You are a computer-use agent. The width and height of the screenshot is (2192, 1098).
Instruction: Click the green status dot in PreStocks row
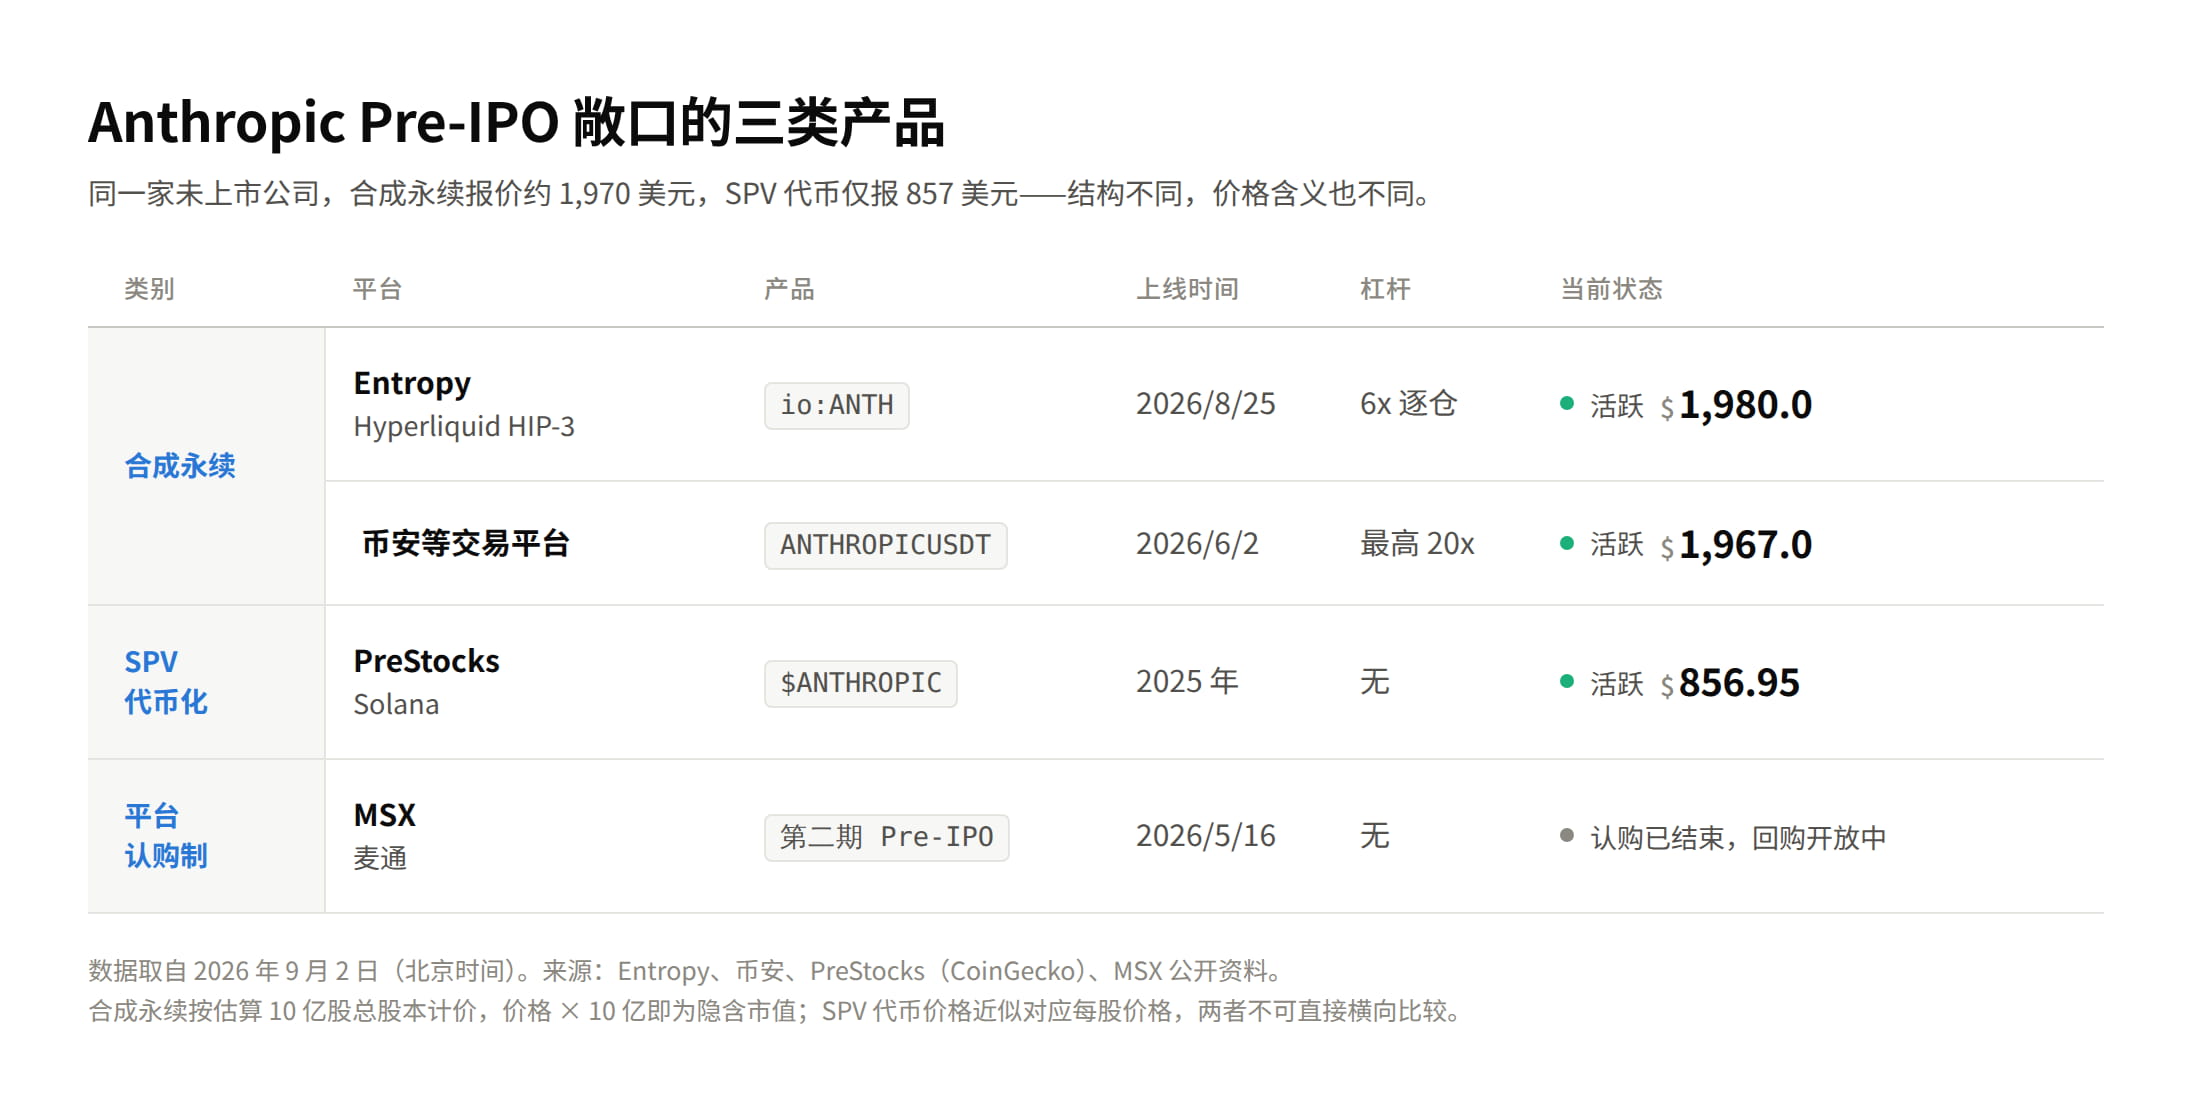(x=1567, y=681)
